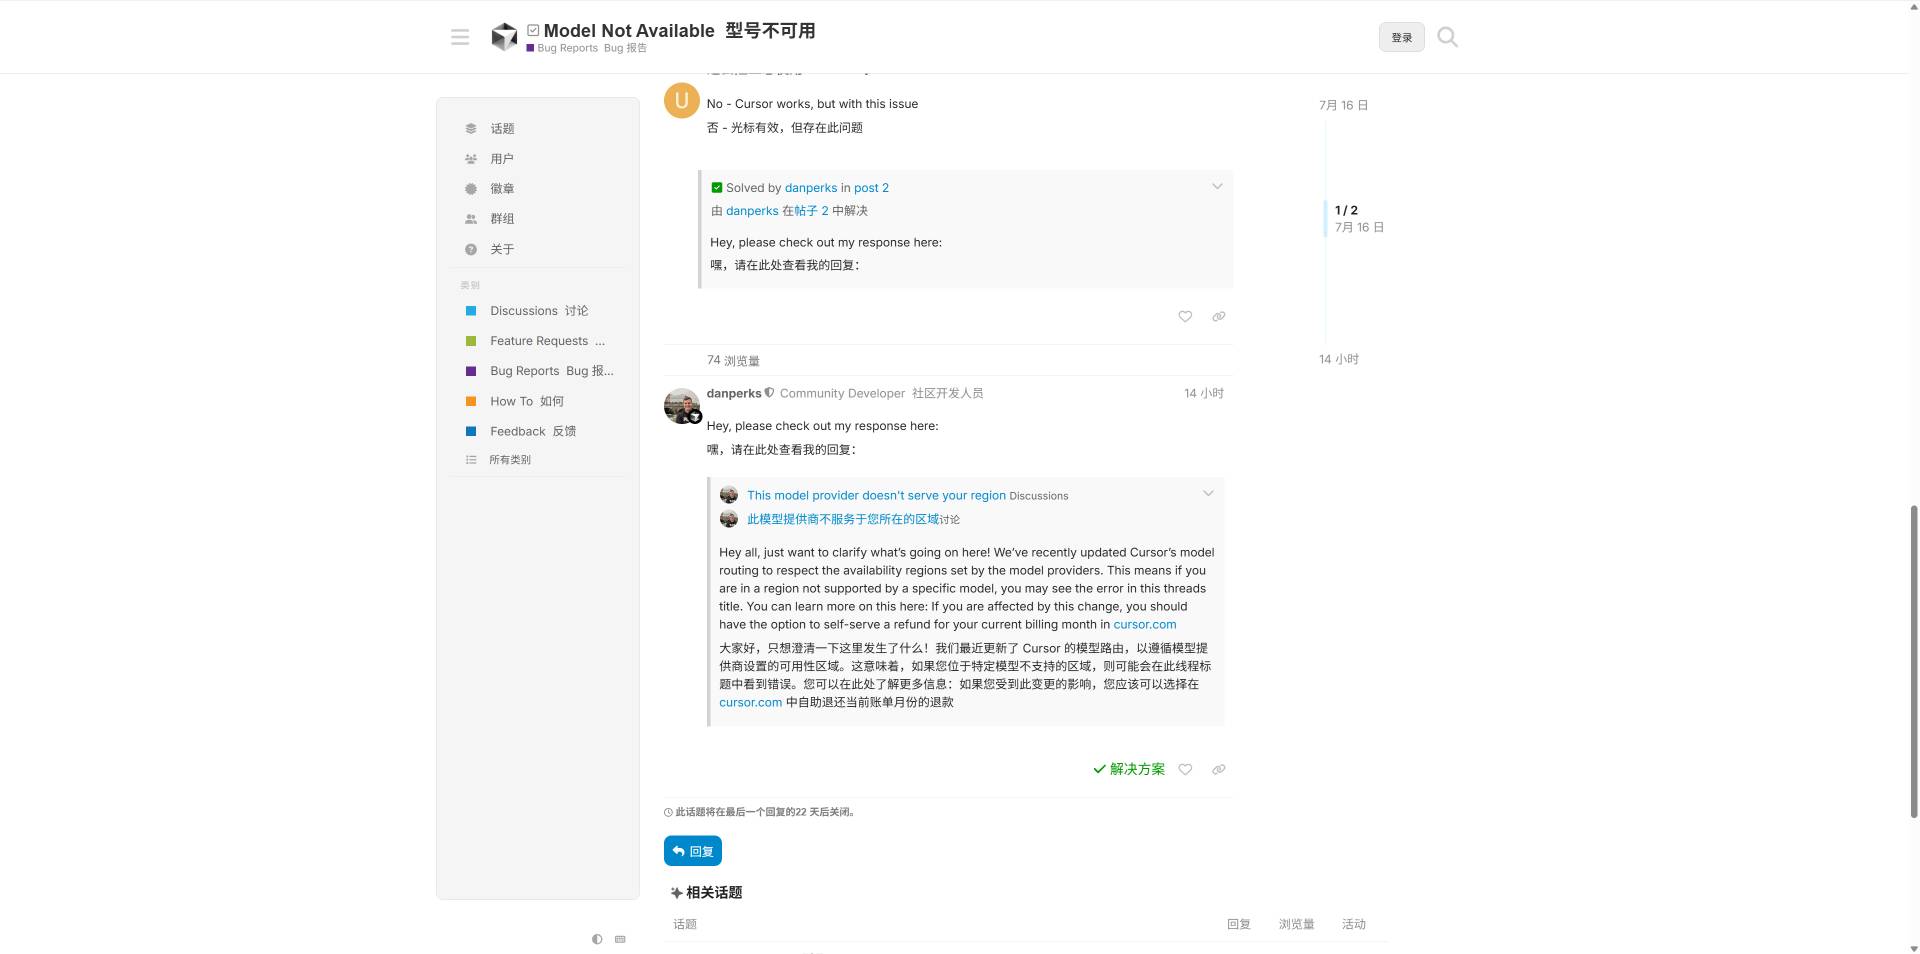1920x954 pixels.
Task: Click the Discussions blue color square
Action: (x=471, y=310)
